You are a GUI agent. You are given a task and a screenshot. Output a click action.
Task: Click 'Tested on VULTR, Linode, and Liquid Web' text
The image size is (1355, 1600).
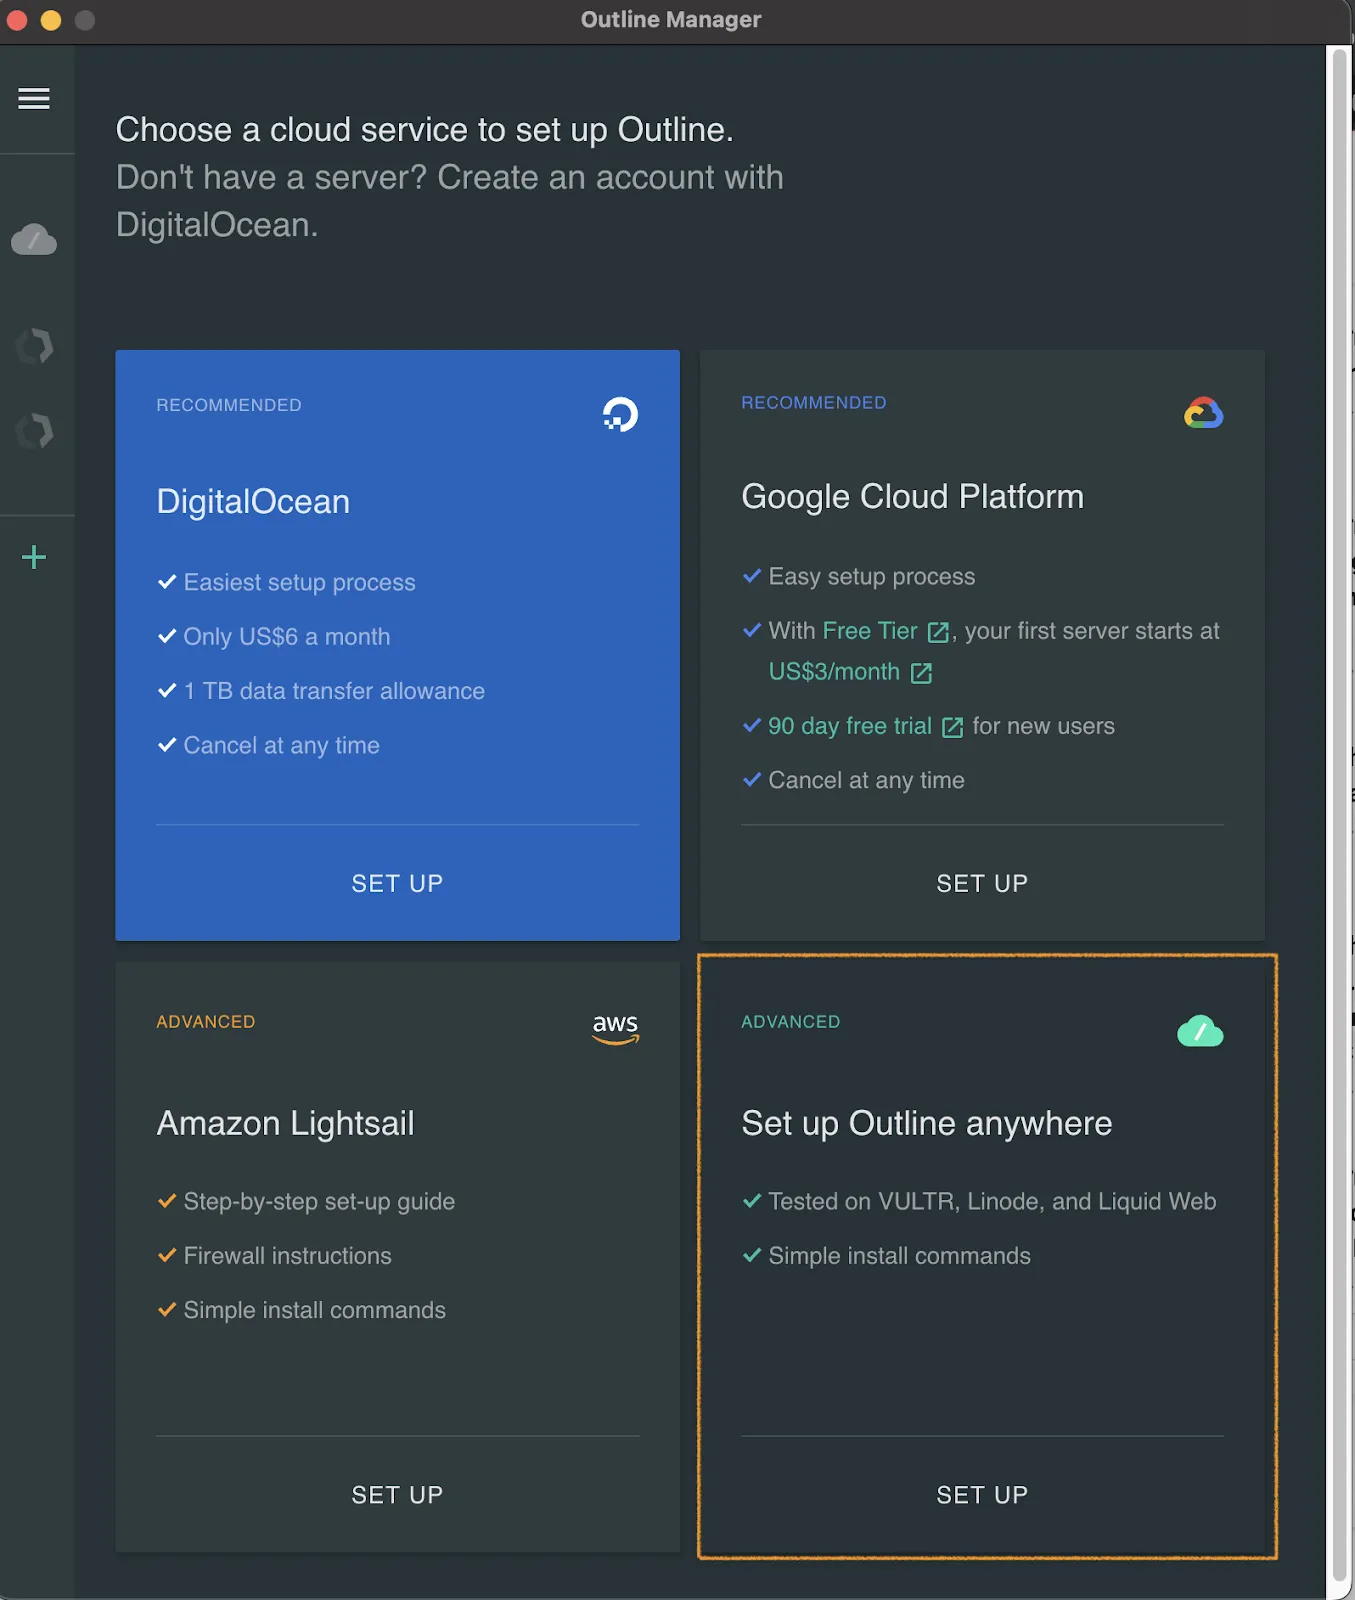point(992,1201)
